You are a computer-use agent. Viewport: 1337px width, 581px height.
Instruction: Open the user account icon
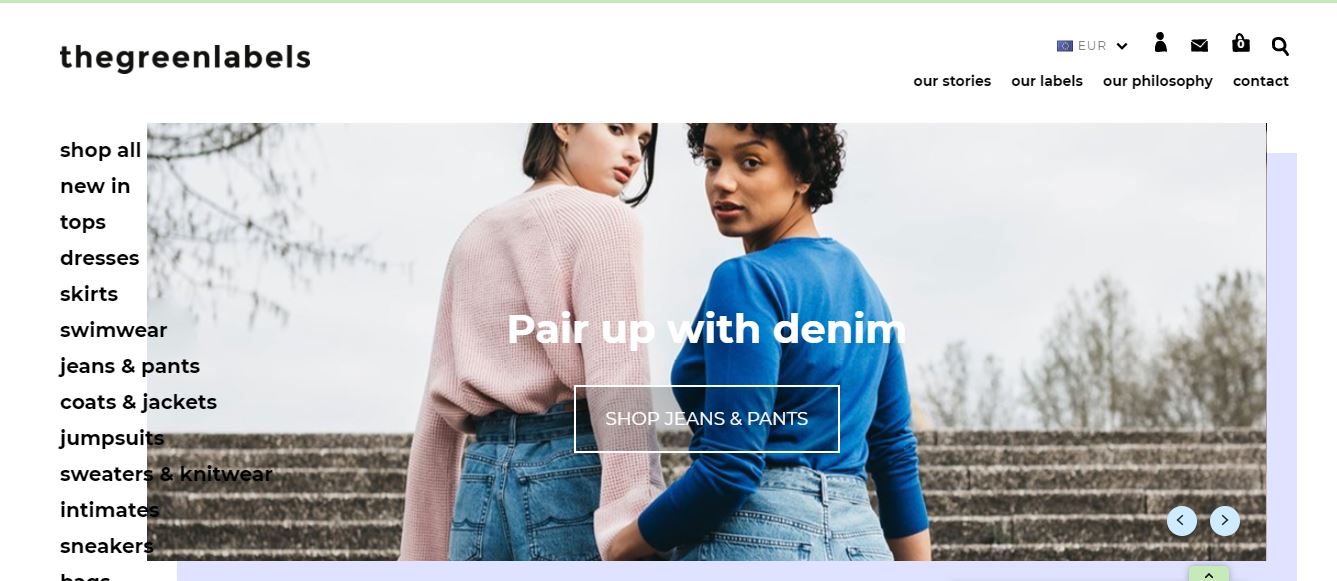click(x=1160, y=42)
